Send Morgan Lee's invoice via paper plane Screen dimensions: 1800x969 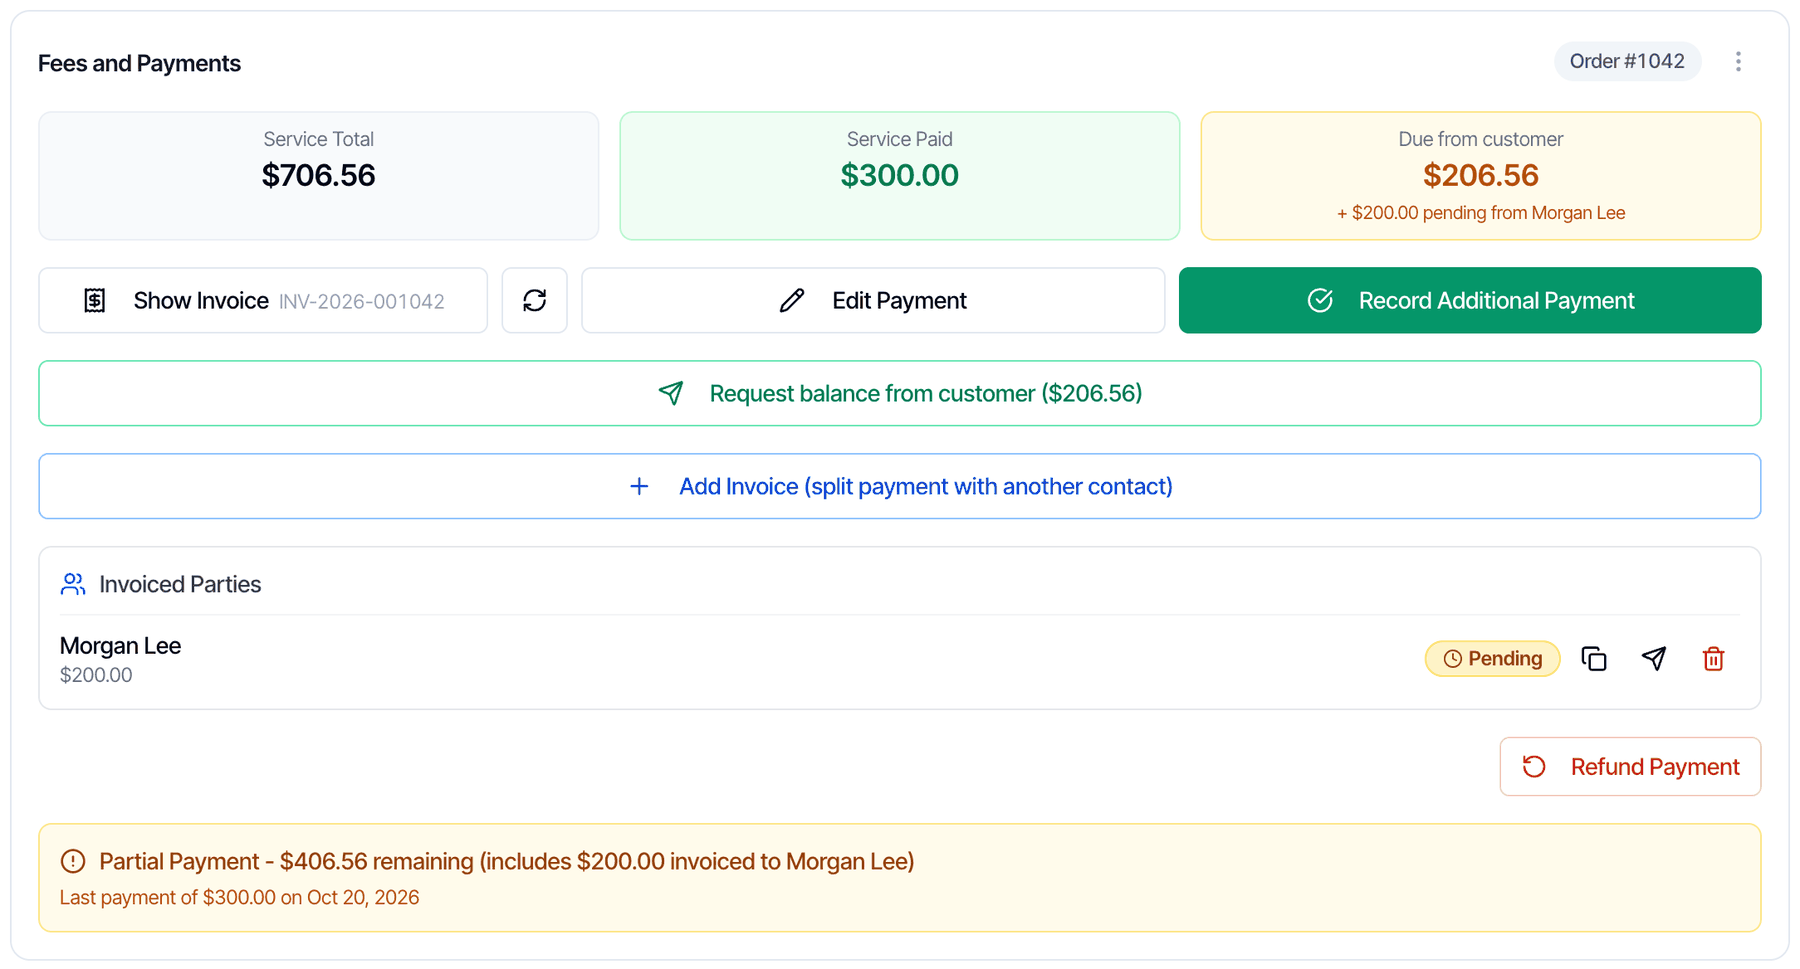(1653, 659)
